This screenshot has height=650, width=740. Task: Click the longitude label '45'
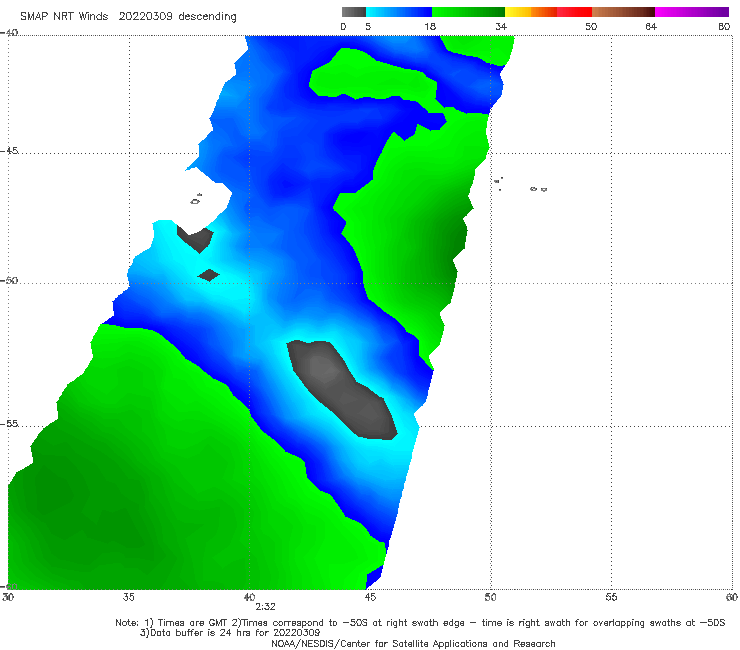370,597
